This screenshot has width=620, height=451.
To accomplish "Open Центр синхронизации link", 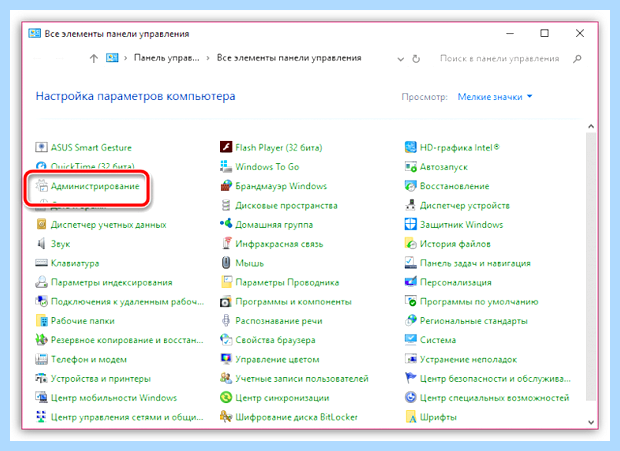I will (x=282, y=398).
